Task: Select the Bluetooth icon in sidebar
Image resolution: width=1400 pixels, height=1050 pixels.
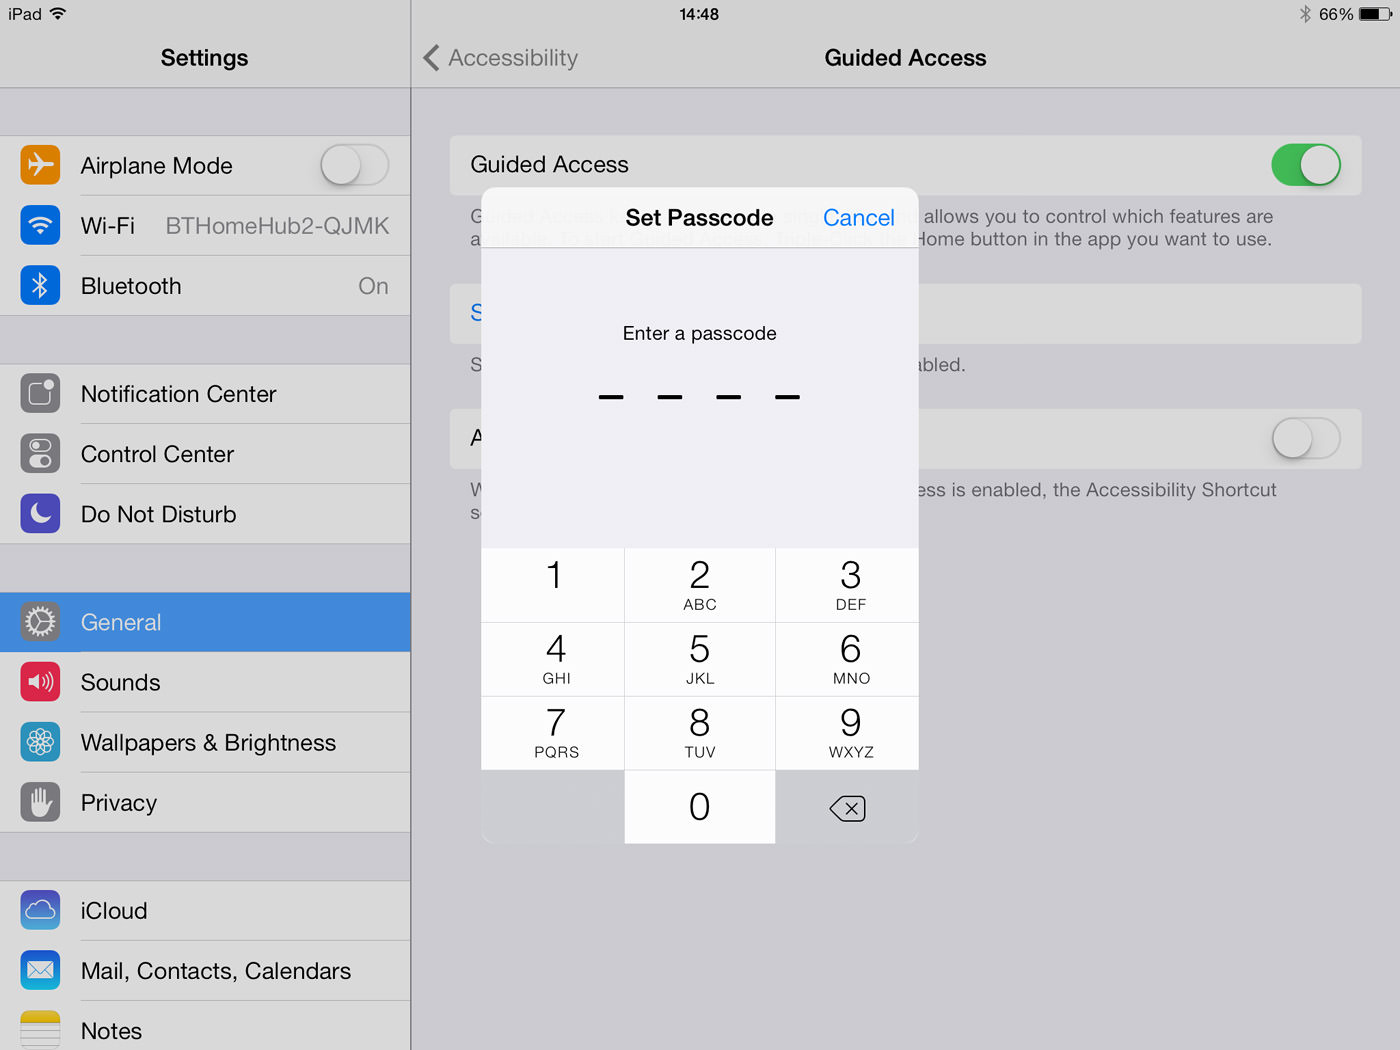Action: point(40,285)
